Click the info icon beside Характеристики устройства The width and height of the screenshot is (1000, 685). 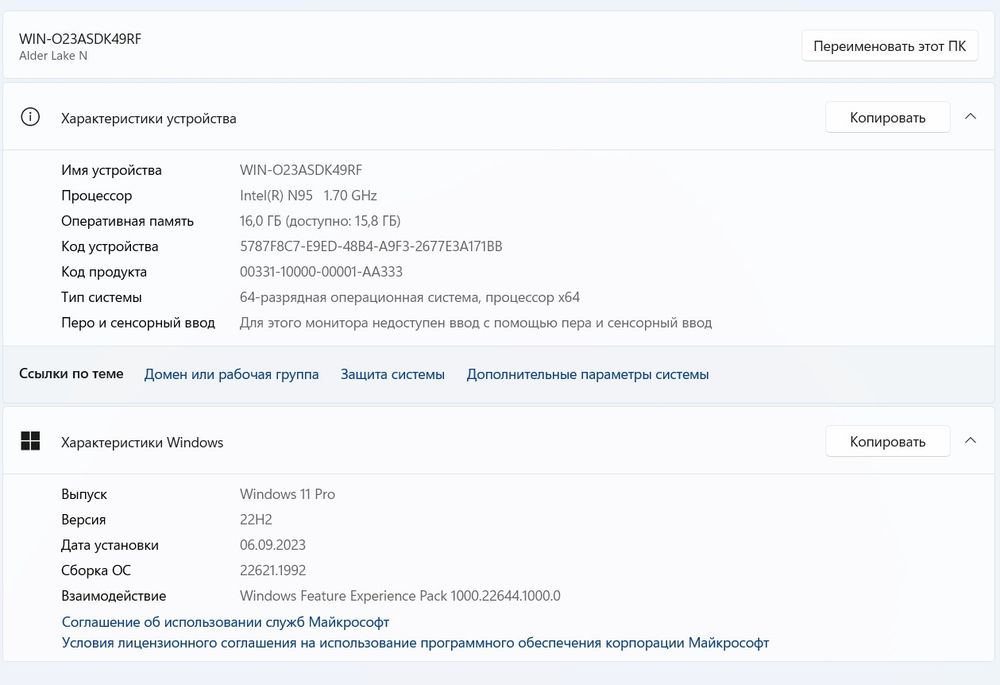(30, 117)
